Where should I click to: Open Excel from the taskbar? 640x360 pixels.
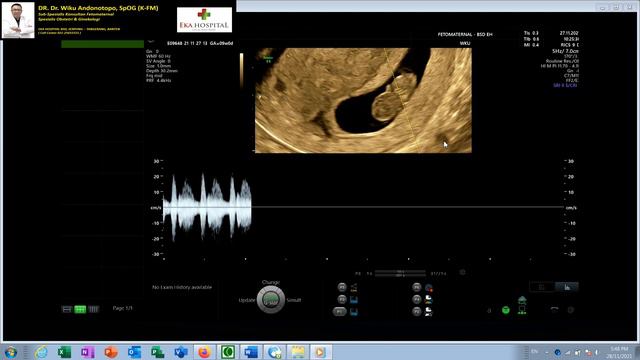point(64,352)
